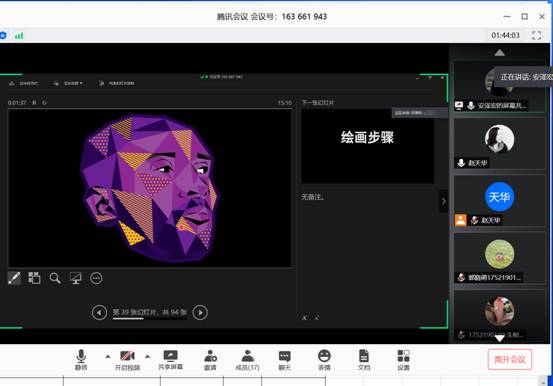The height and width of the screenshot is (386, 553).
Task: Show more participants with the down arrow
Action: coord(499,338)
